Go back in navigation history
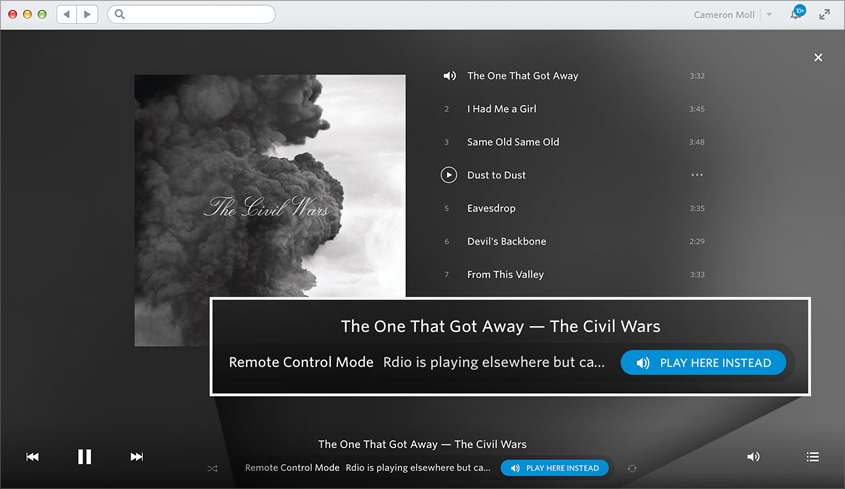845x489 pixels. click(x=67, y=14)
